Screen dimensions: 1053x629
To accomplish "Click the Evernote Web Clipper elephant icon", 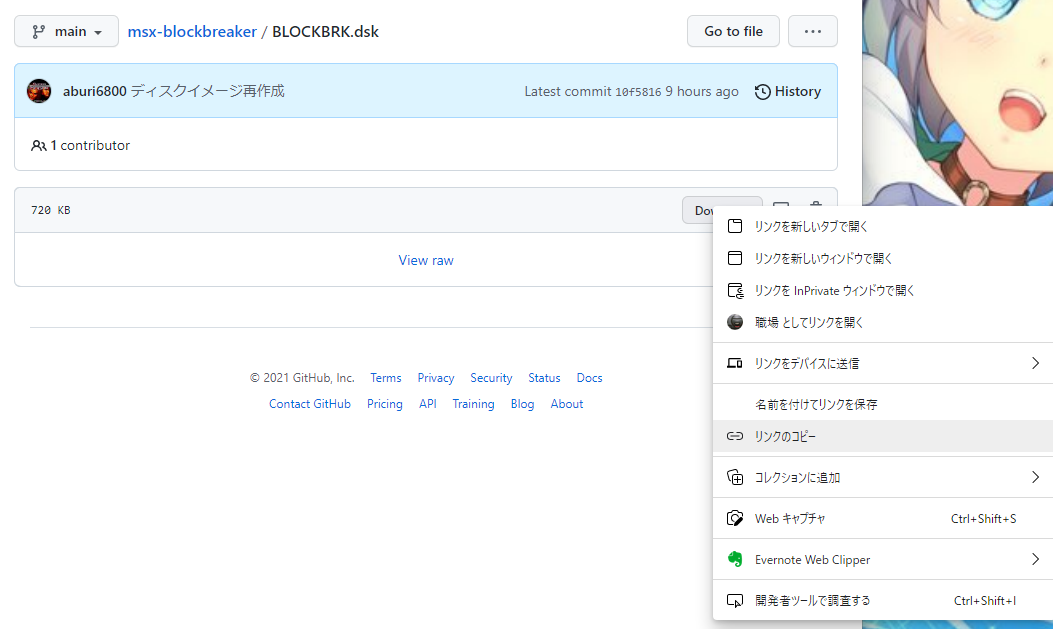I will point(735,559).
